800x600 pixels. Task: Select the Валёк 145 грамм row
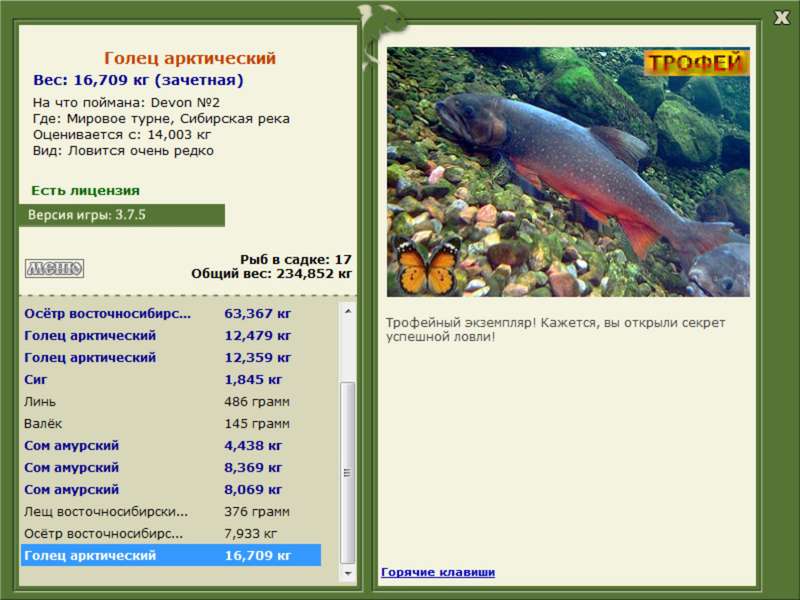171,423
